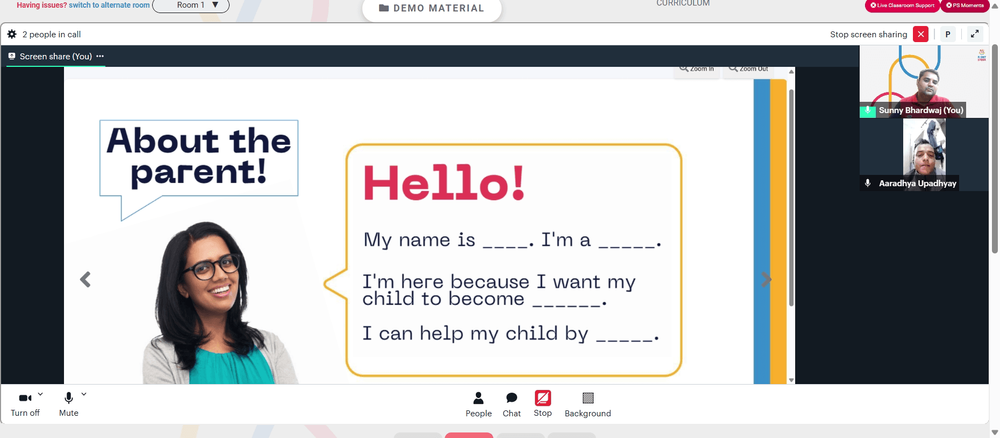The height and width of the screenshot is (438, 1000).
Task: Open Room 1 dropdown selector
Action: tap(191, 5)
